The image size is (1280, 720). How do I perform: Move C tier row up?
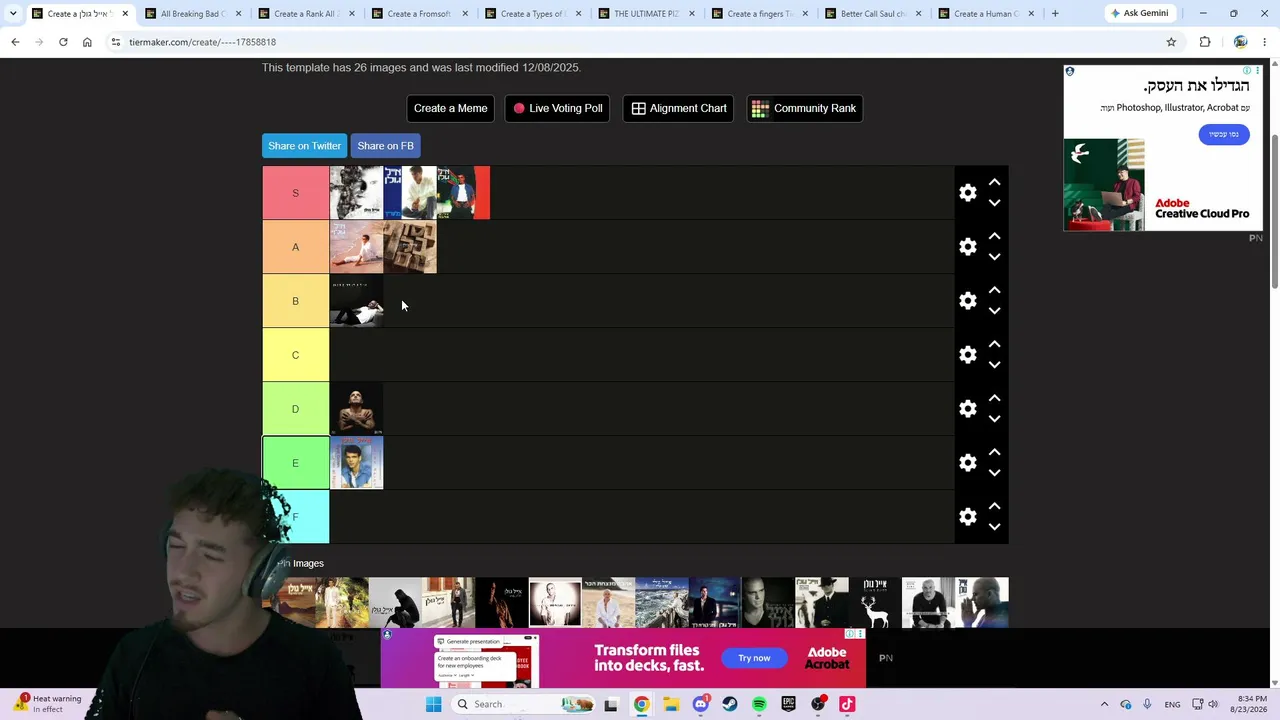994,345
